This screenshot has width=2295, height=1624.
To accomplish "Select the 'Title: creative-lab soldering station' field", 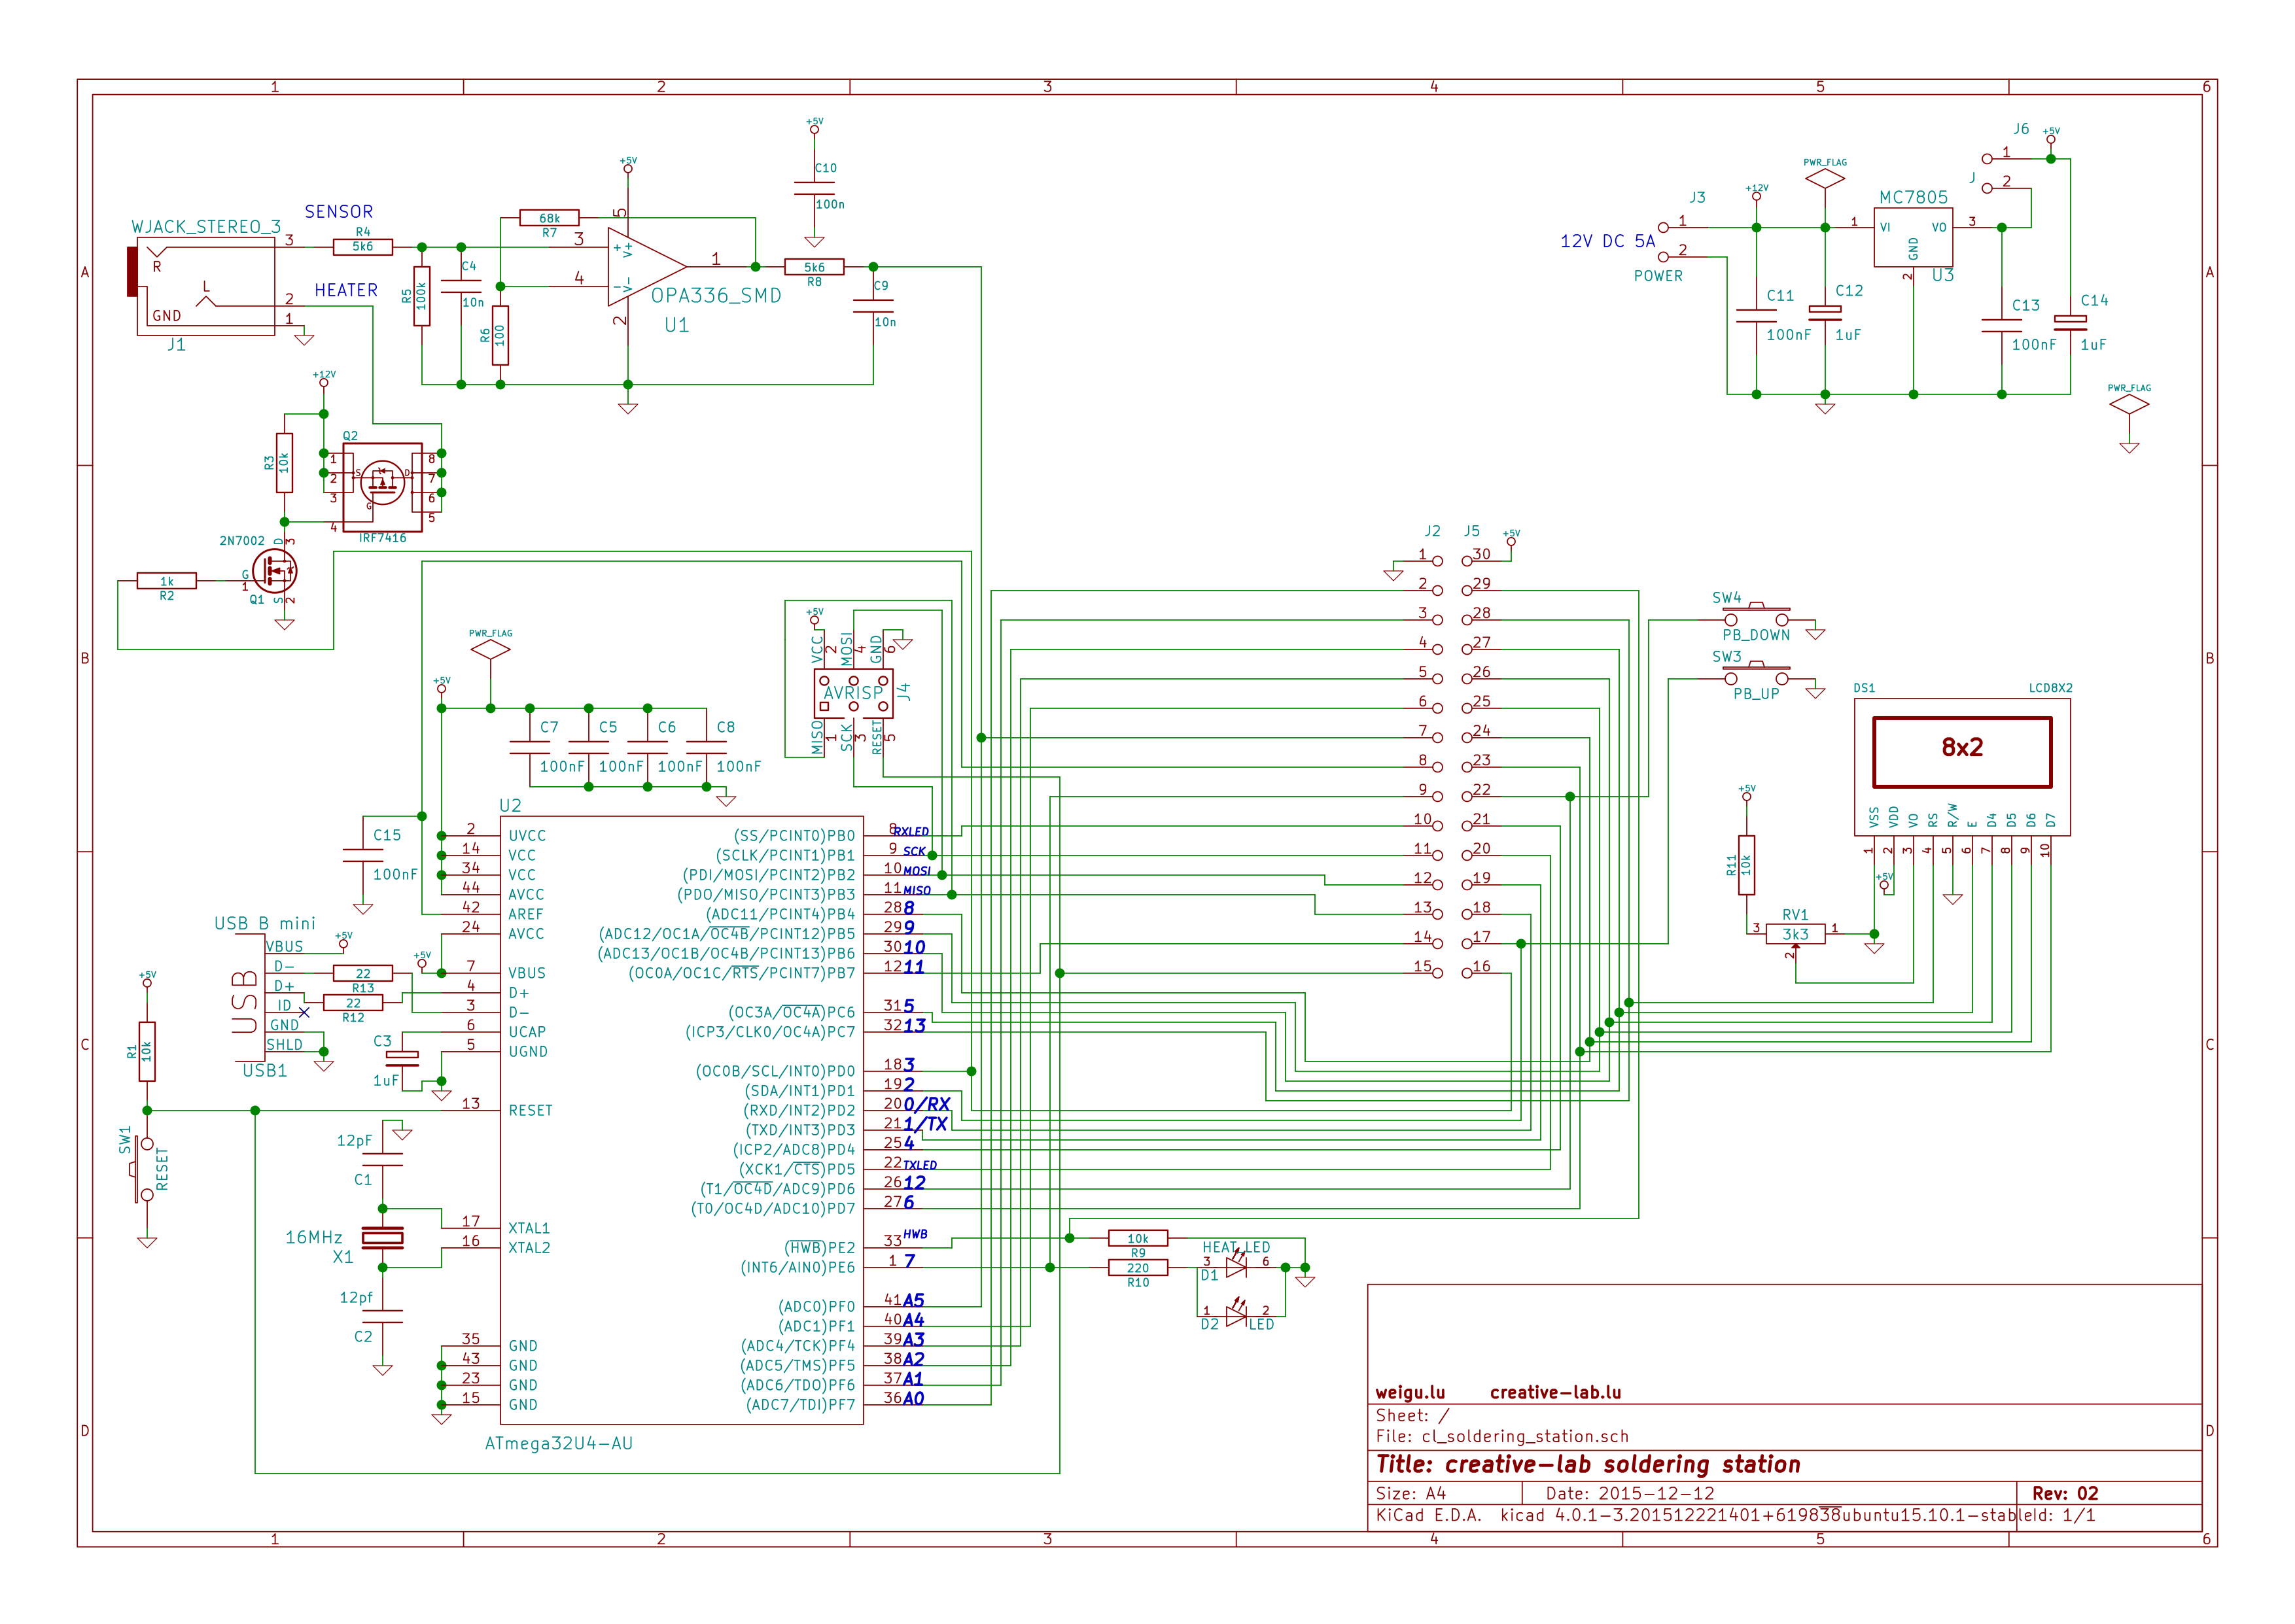I will coord(1588,1464).
